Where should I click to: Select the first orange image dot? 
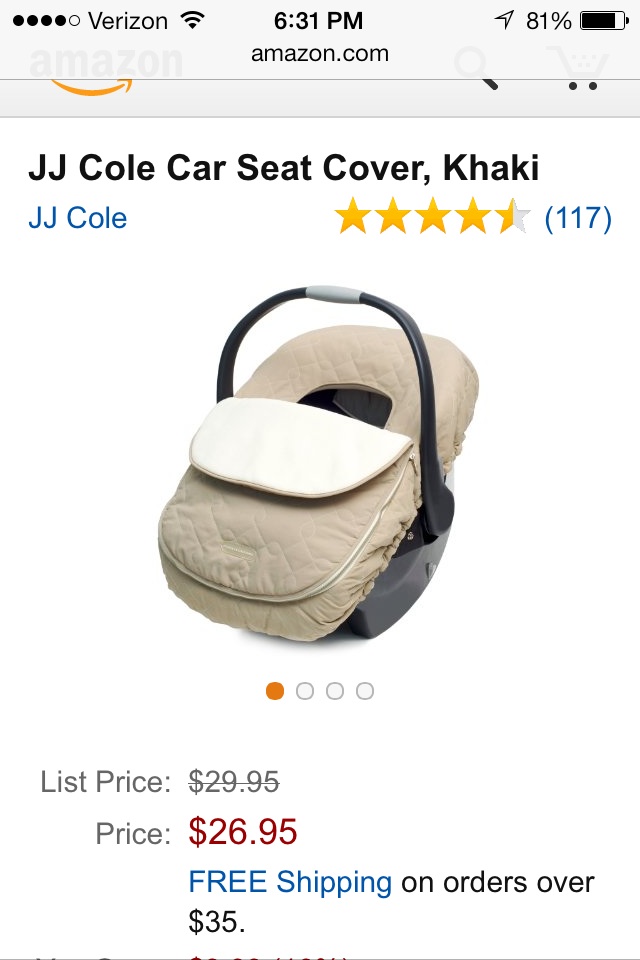tap(275, 691)
